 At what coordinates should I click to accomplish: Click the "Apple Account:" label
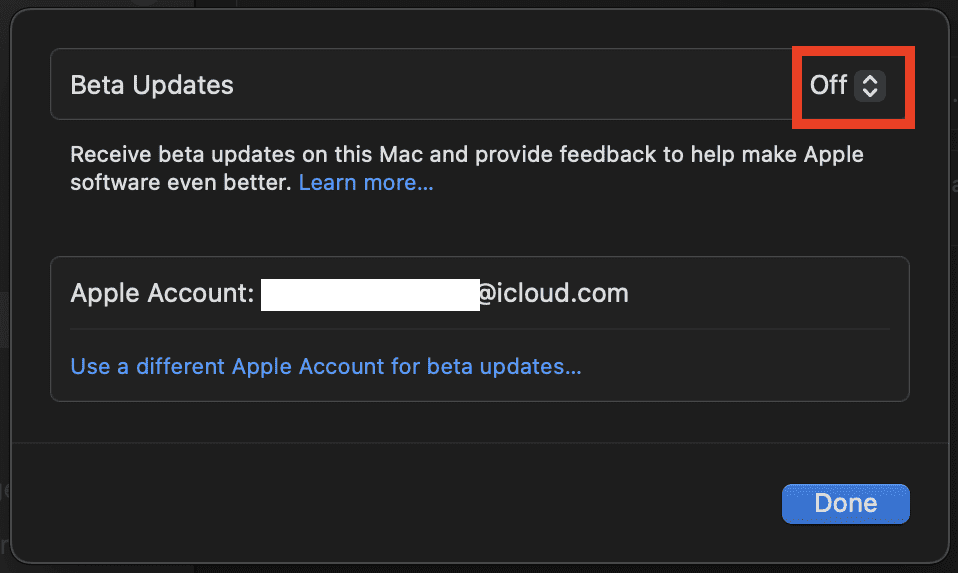161,294
